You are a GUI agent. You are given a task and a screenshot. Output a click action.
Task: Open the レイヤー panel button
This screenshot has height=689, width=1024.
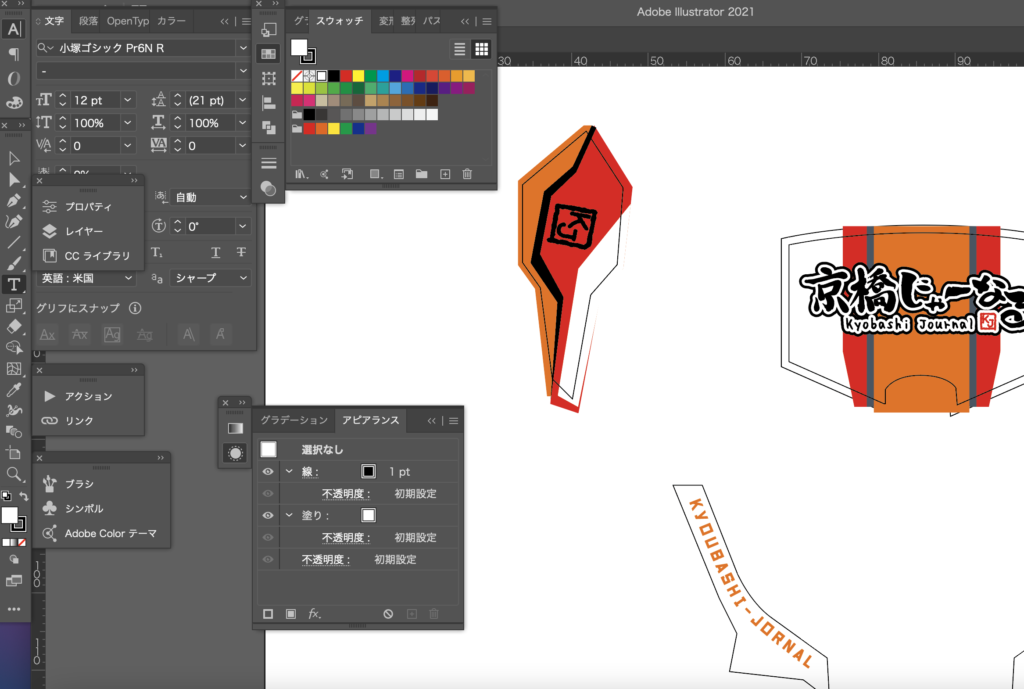click(84, 231)
